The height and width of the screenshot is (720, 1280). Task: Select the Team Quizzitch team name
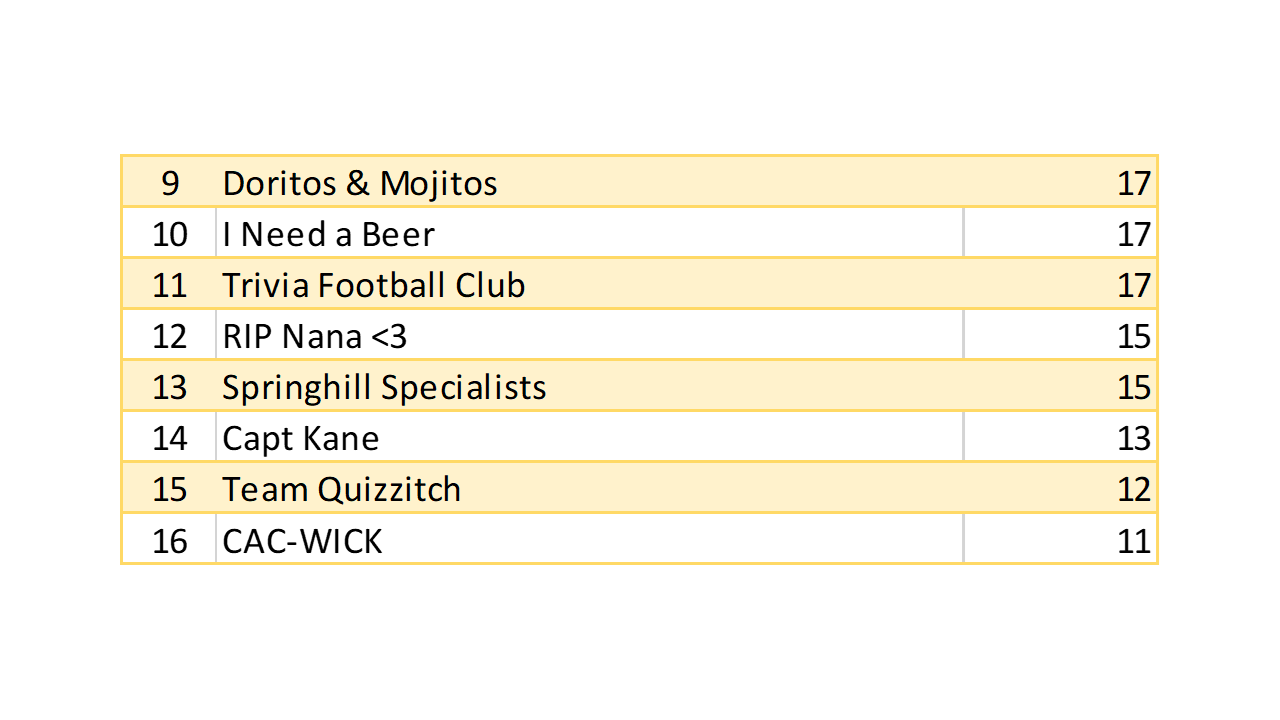[x=342, y=489]
